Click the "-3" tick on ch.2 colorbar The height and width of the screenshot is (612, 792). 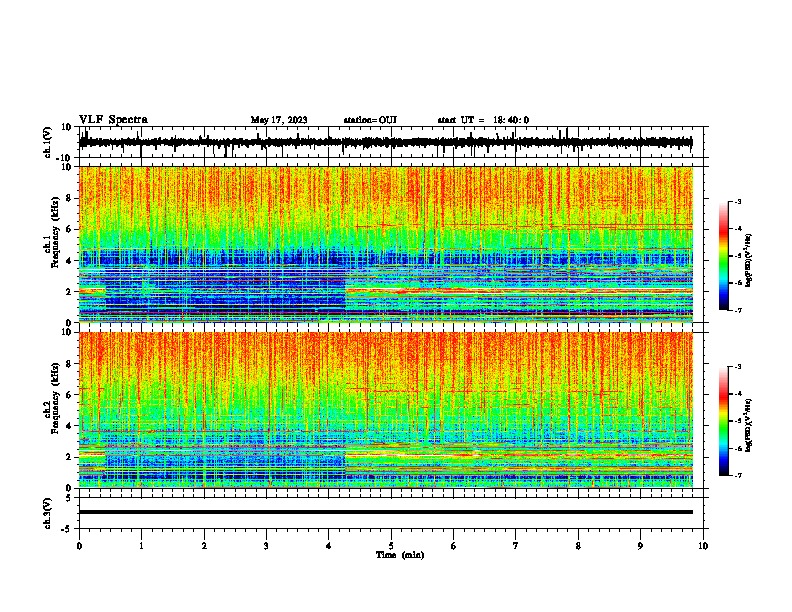tap(738, 367)
